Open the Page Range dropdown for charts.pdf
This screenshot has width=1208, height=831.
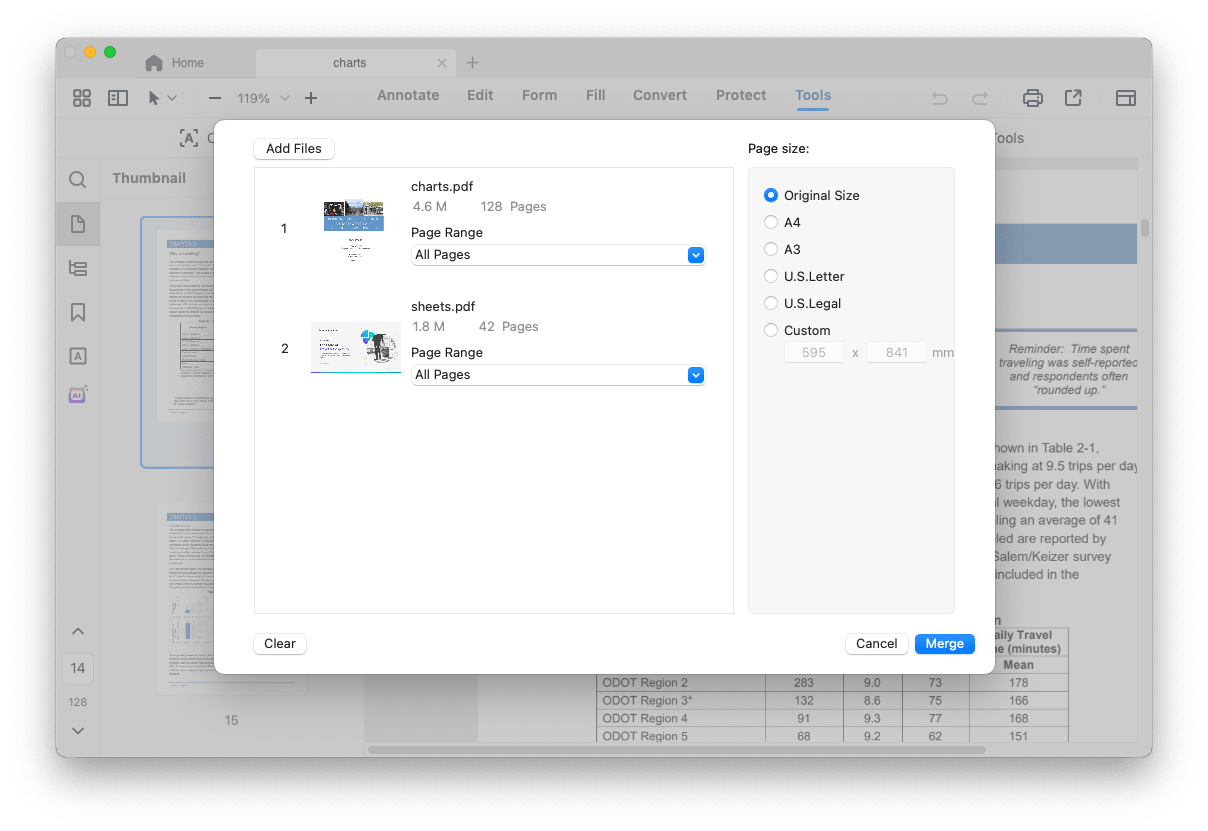click(695, 255)
